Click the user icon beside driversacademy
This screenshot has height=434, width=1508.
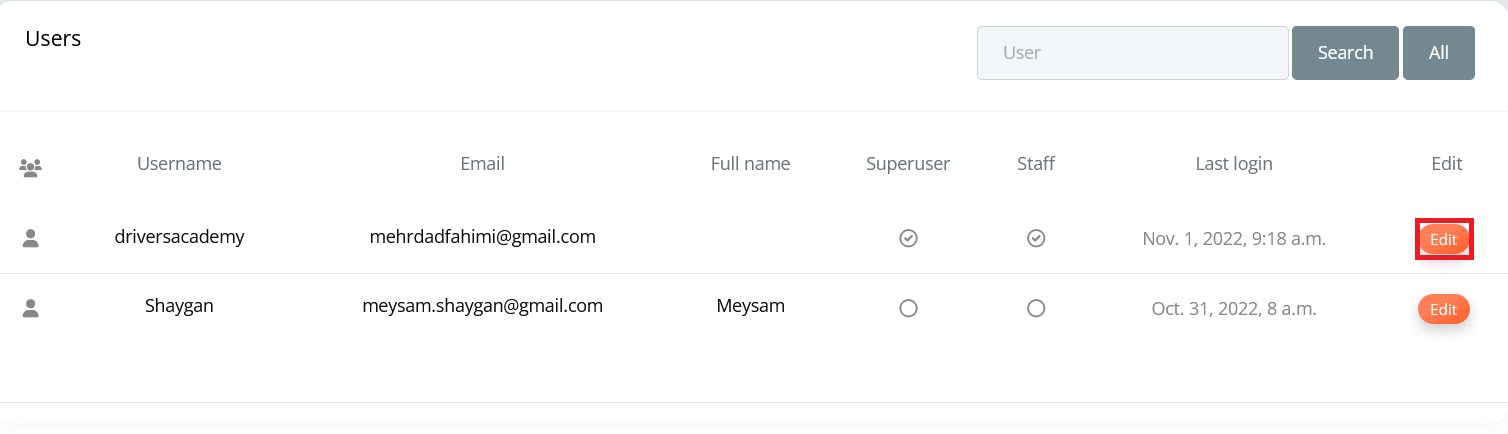[x=31, y=238]
